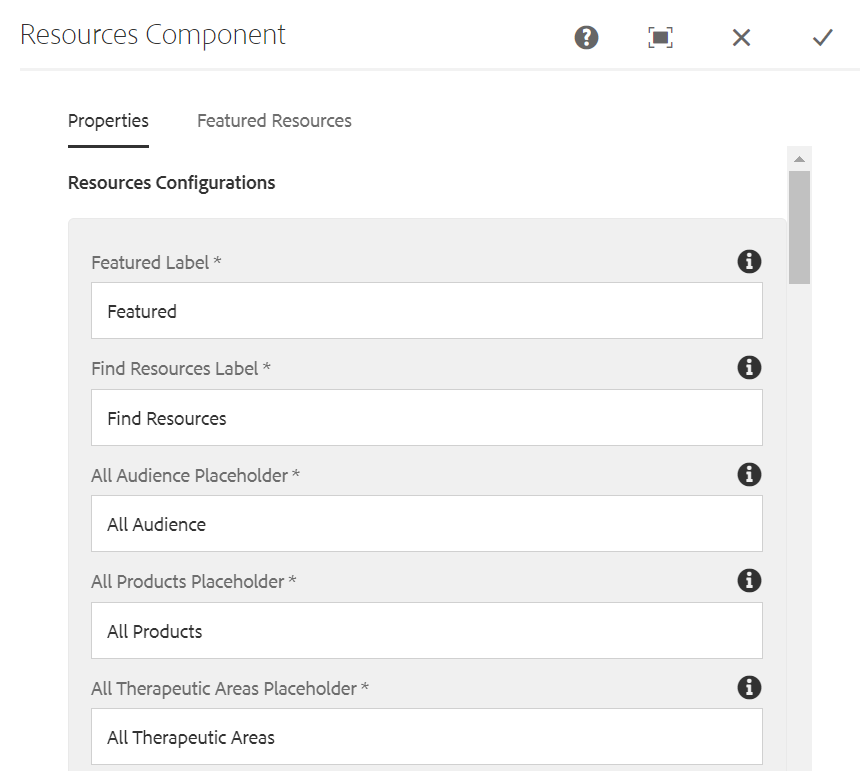This screenshot has width=864, height=771.
Task: Show info for All Audience Placeholder
Action: (749, 475)
